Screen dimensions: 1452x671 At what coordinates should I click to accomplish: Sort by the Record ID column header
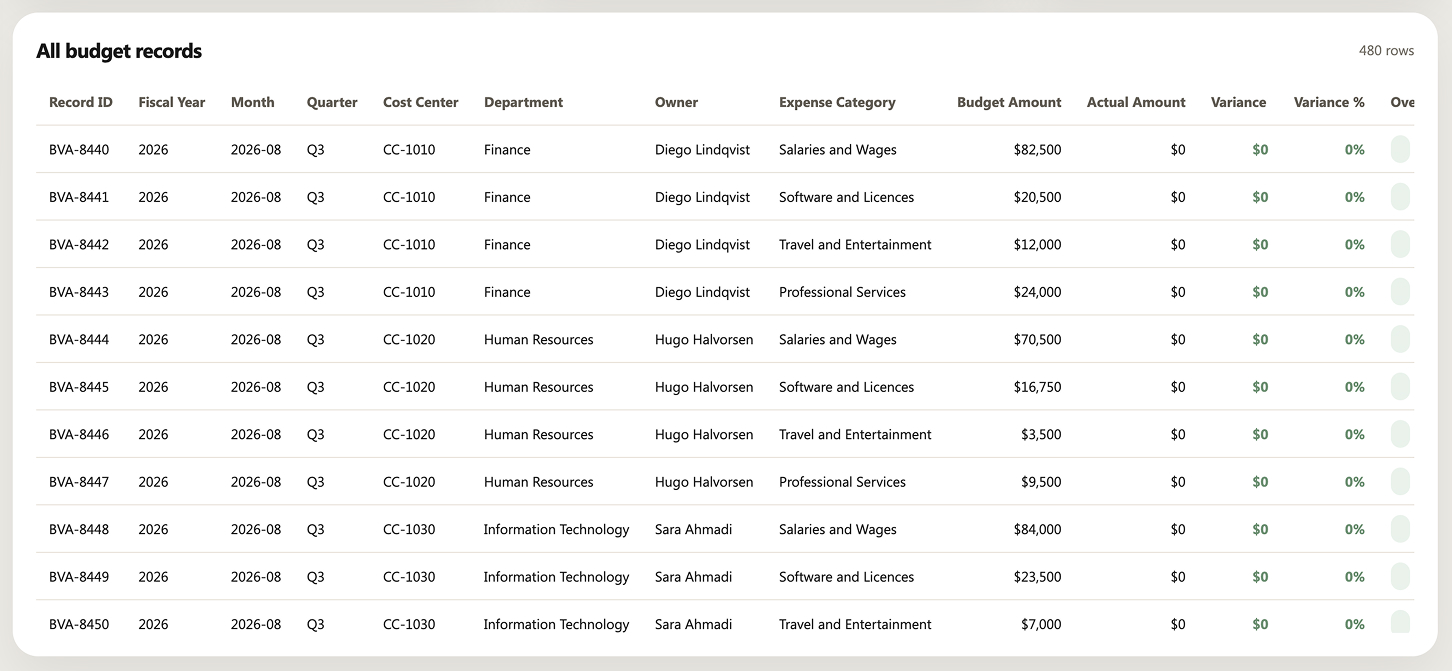pos(80,102)
